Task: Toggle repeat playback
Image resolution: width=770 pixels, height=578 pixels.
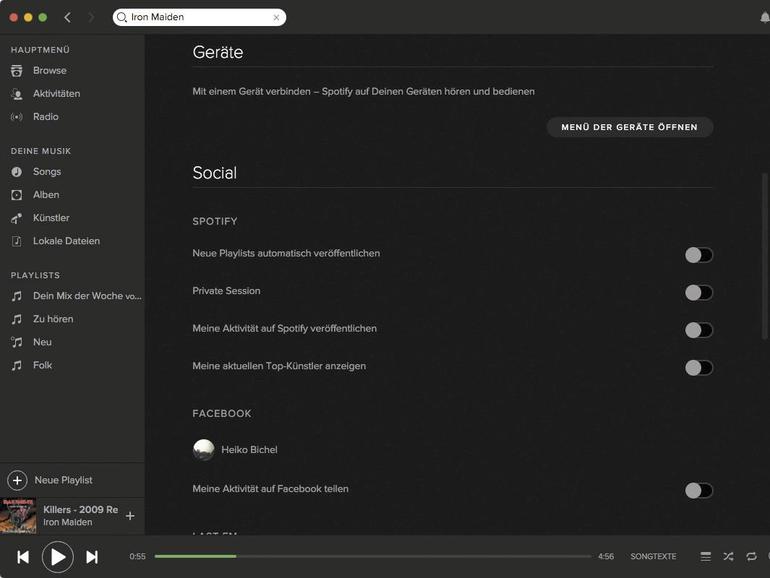Action: [x=751, y=556]
